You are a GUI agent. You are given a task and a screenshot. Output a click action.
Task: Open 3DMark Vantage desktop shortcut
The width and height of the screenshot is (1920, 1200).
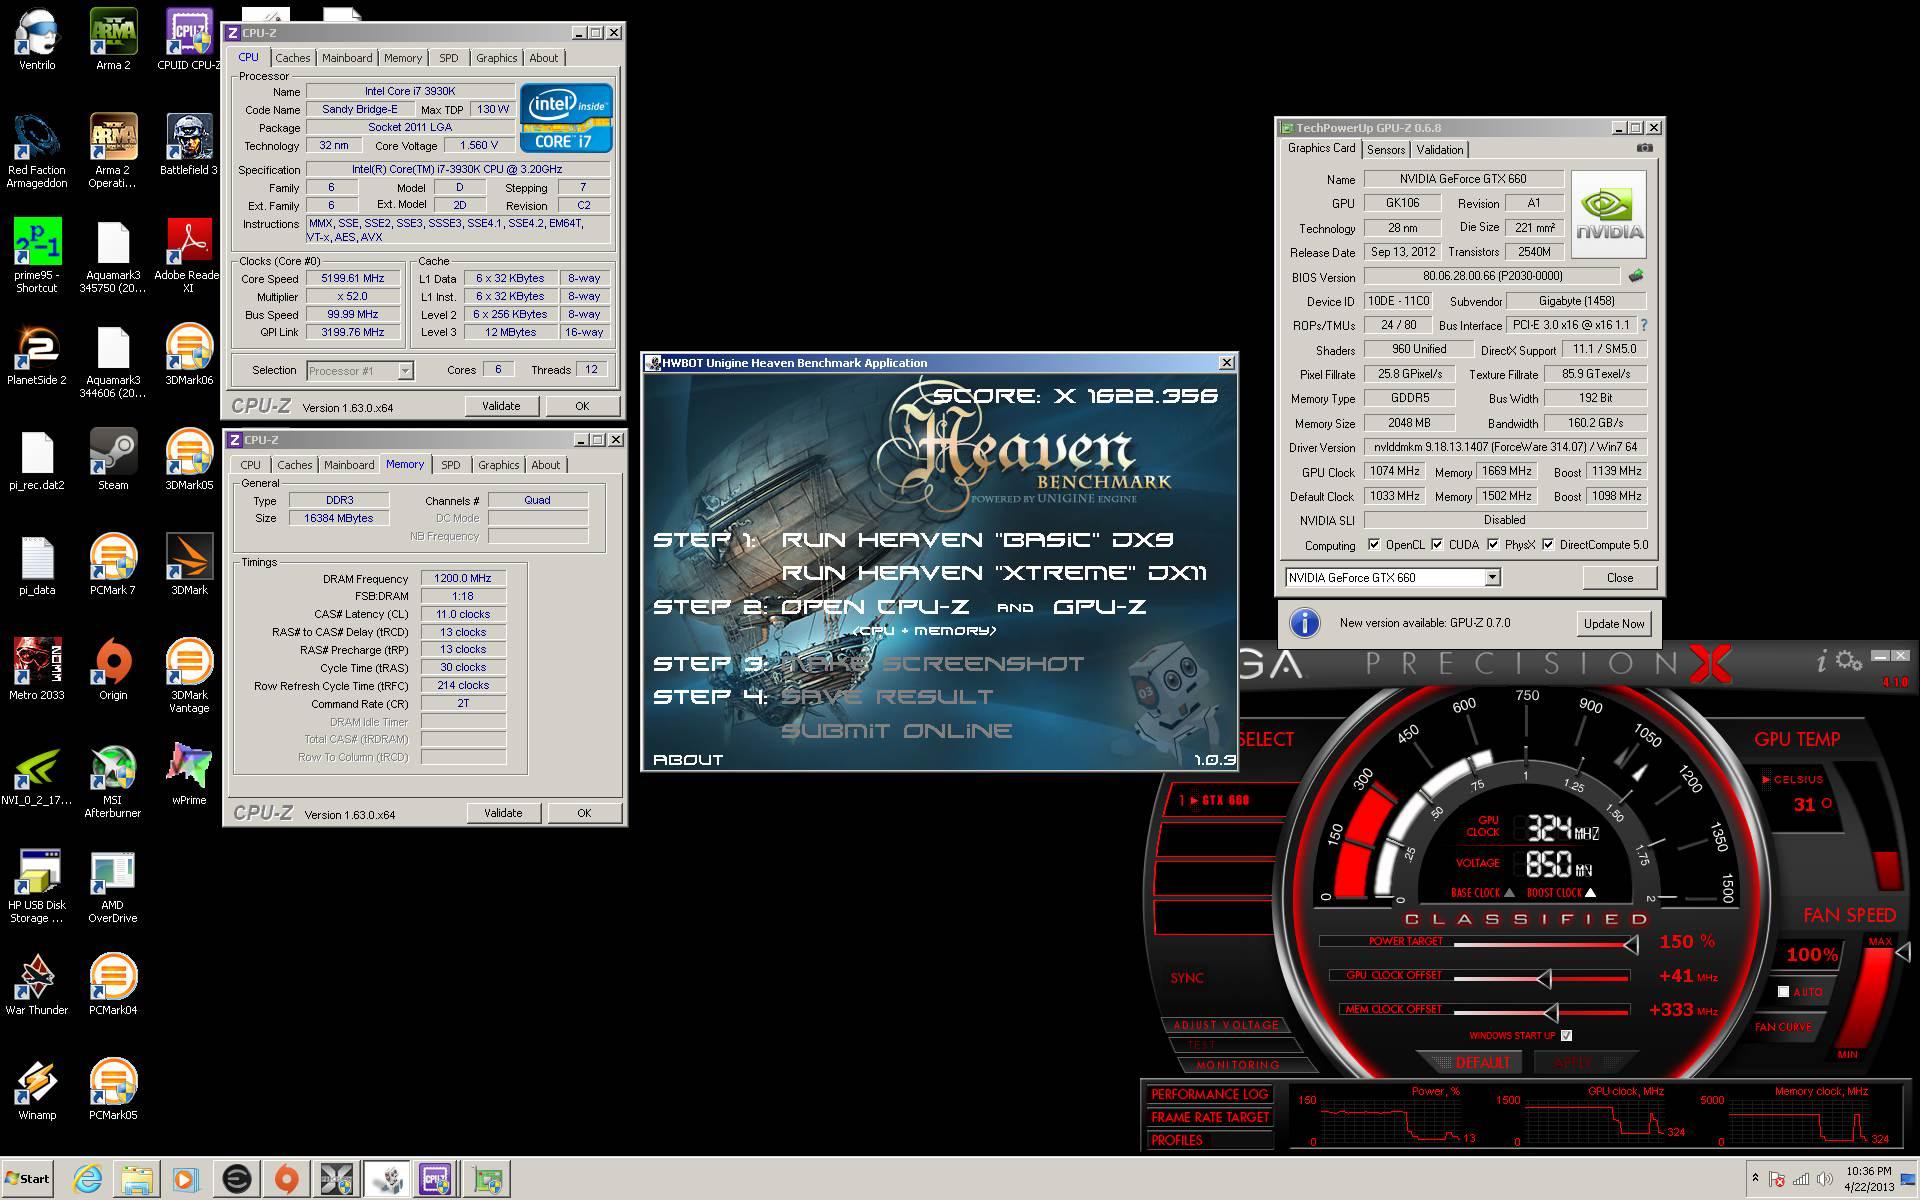coord(189,677)
